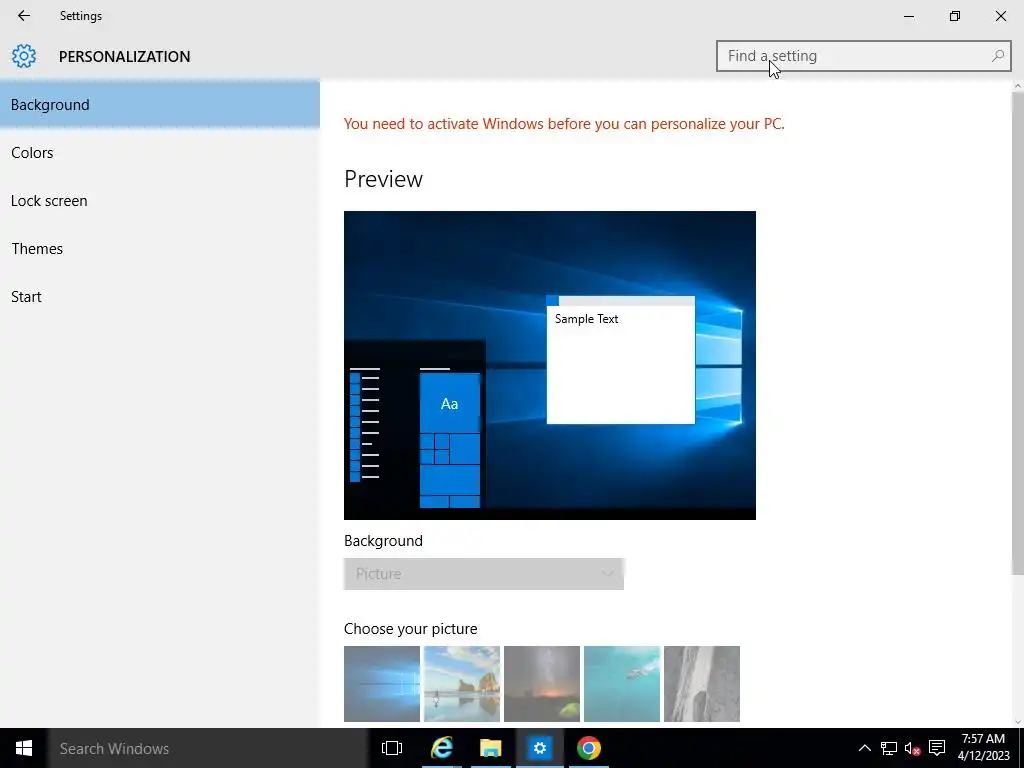
Task: Open the Action Center notifications icon
Action: (x=937, y=748)
